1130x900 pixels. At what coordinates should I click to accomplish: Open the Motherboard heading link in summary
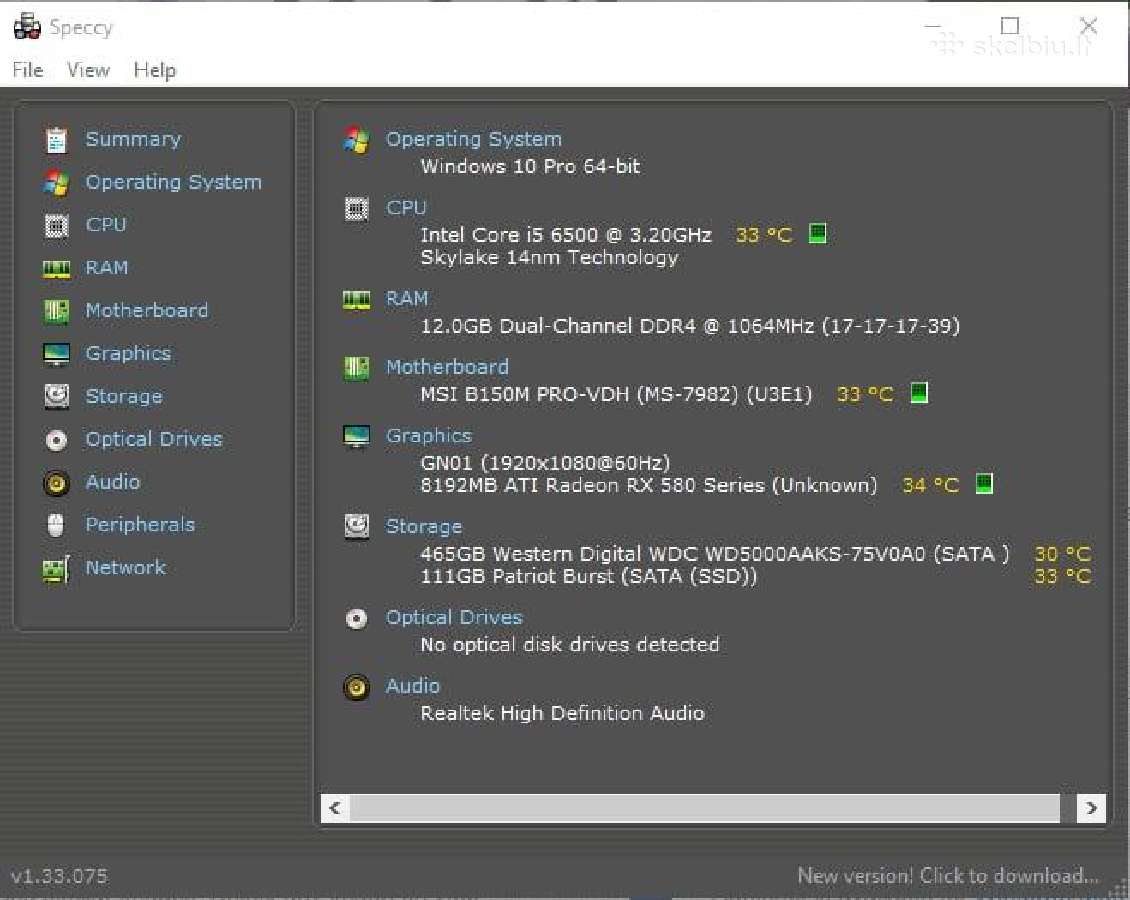(x=448, y=367)
